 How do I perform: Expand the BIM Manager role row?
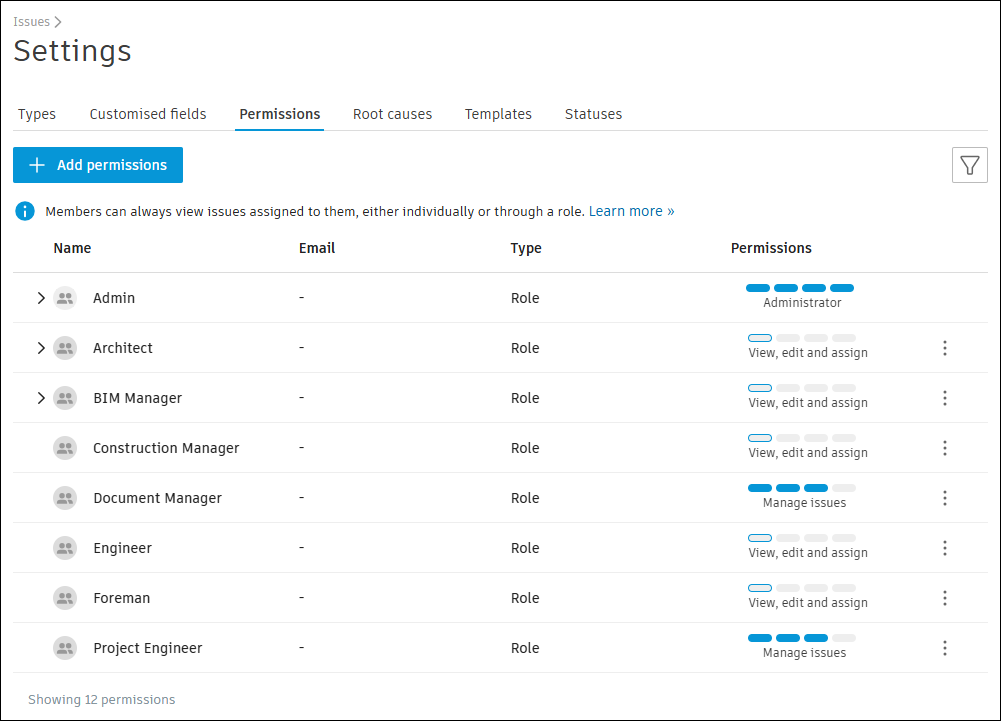pyautogui.click(x=41, y=398)
